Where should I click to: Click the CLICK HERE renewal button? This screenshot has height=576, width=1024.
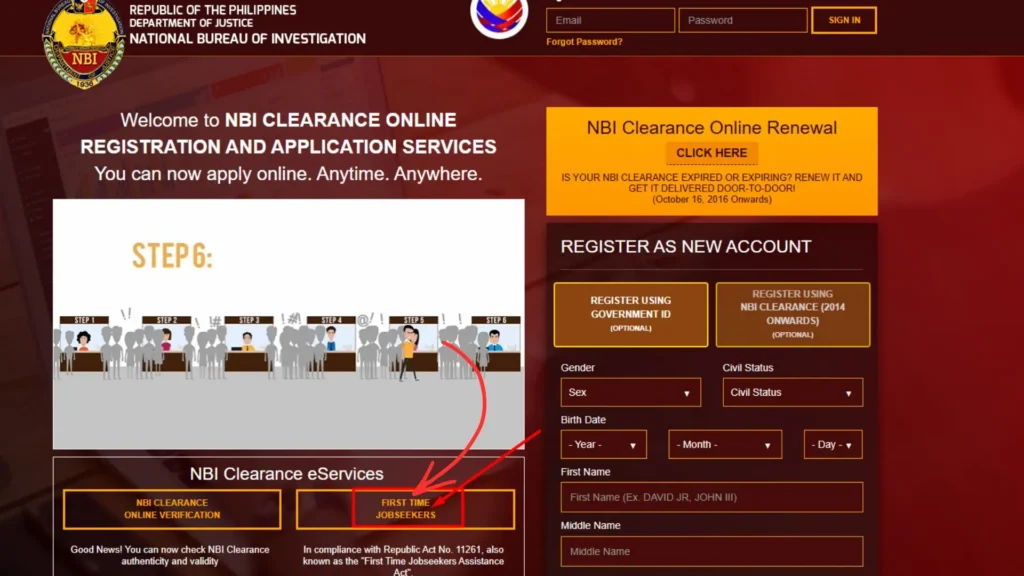[711, 153]
